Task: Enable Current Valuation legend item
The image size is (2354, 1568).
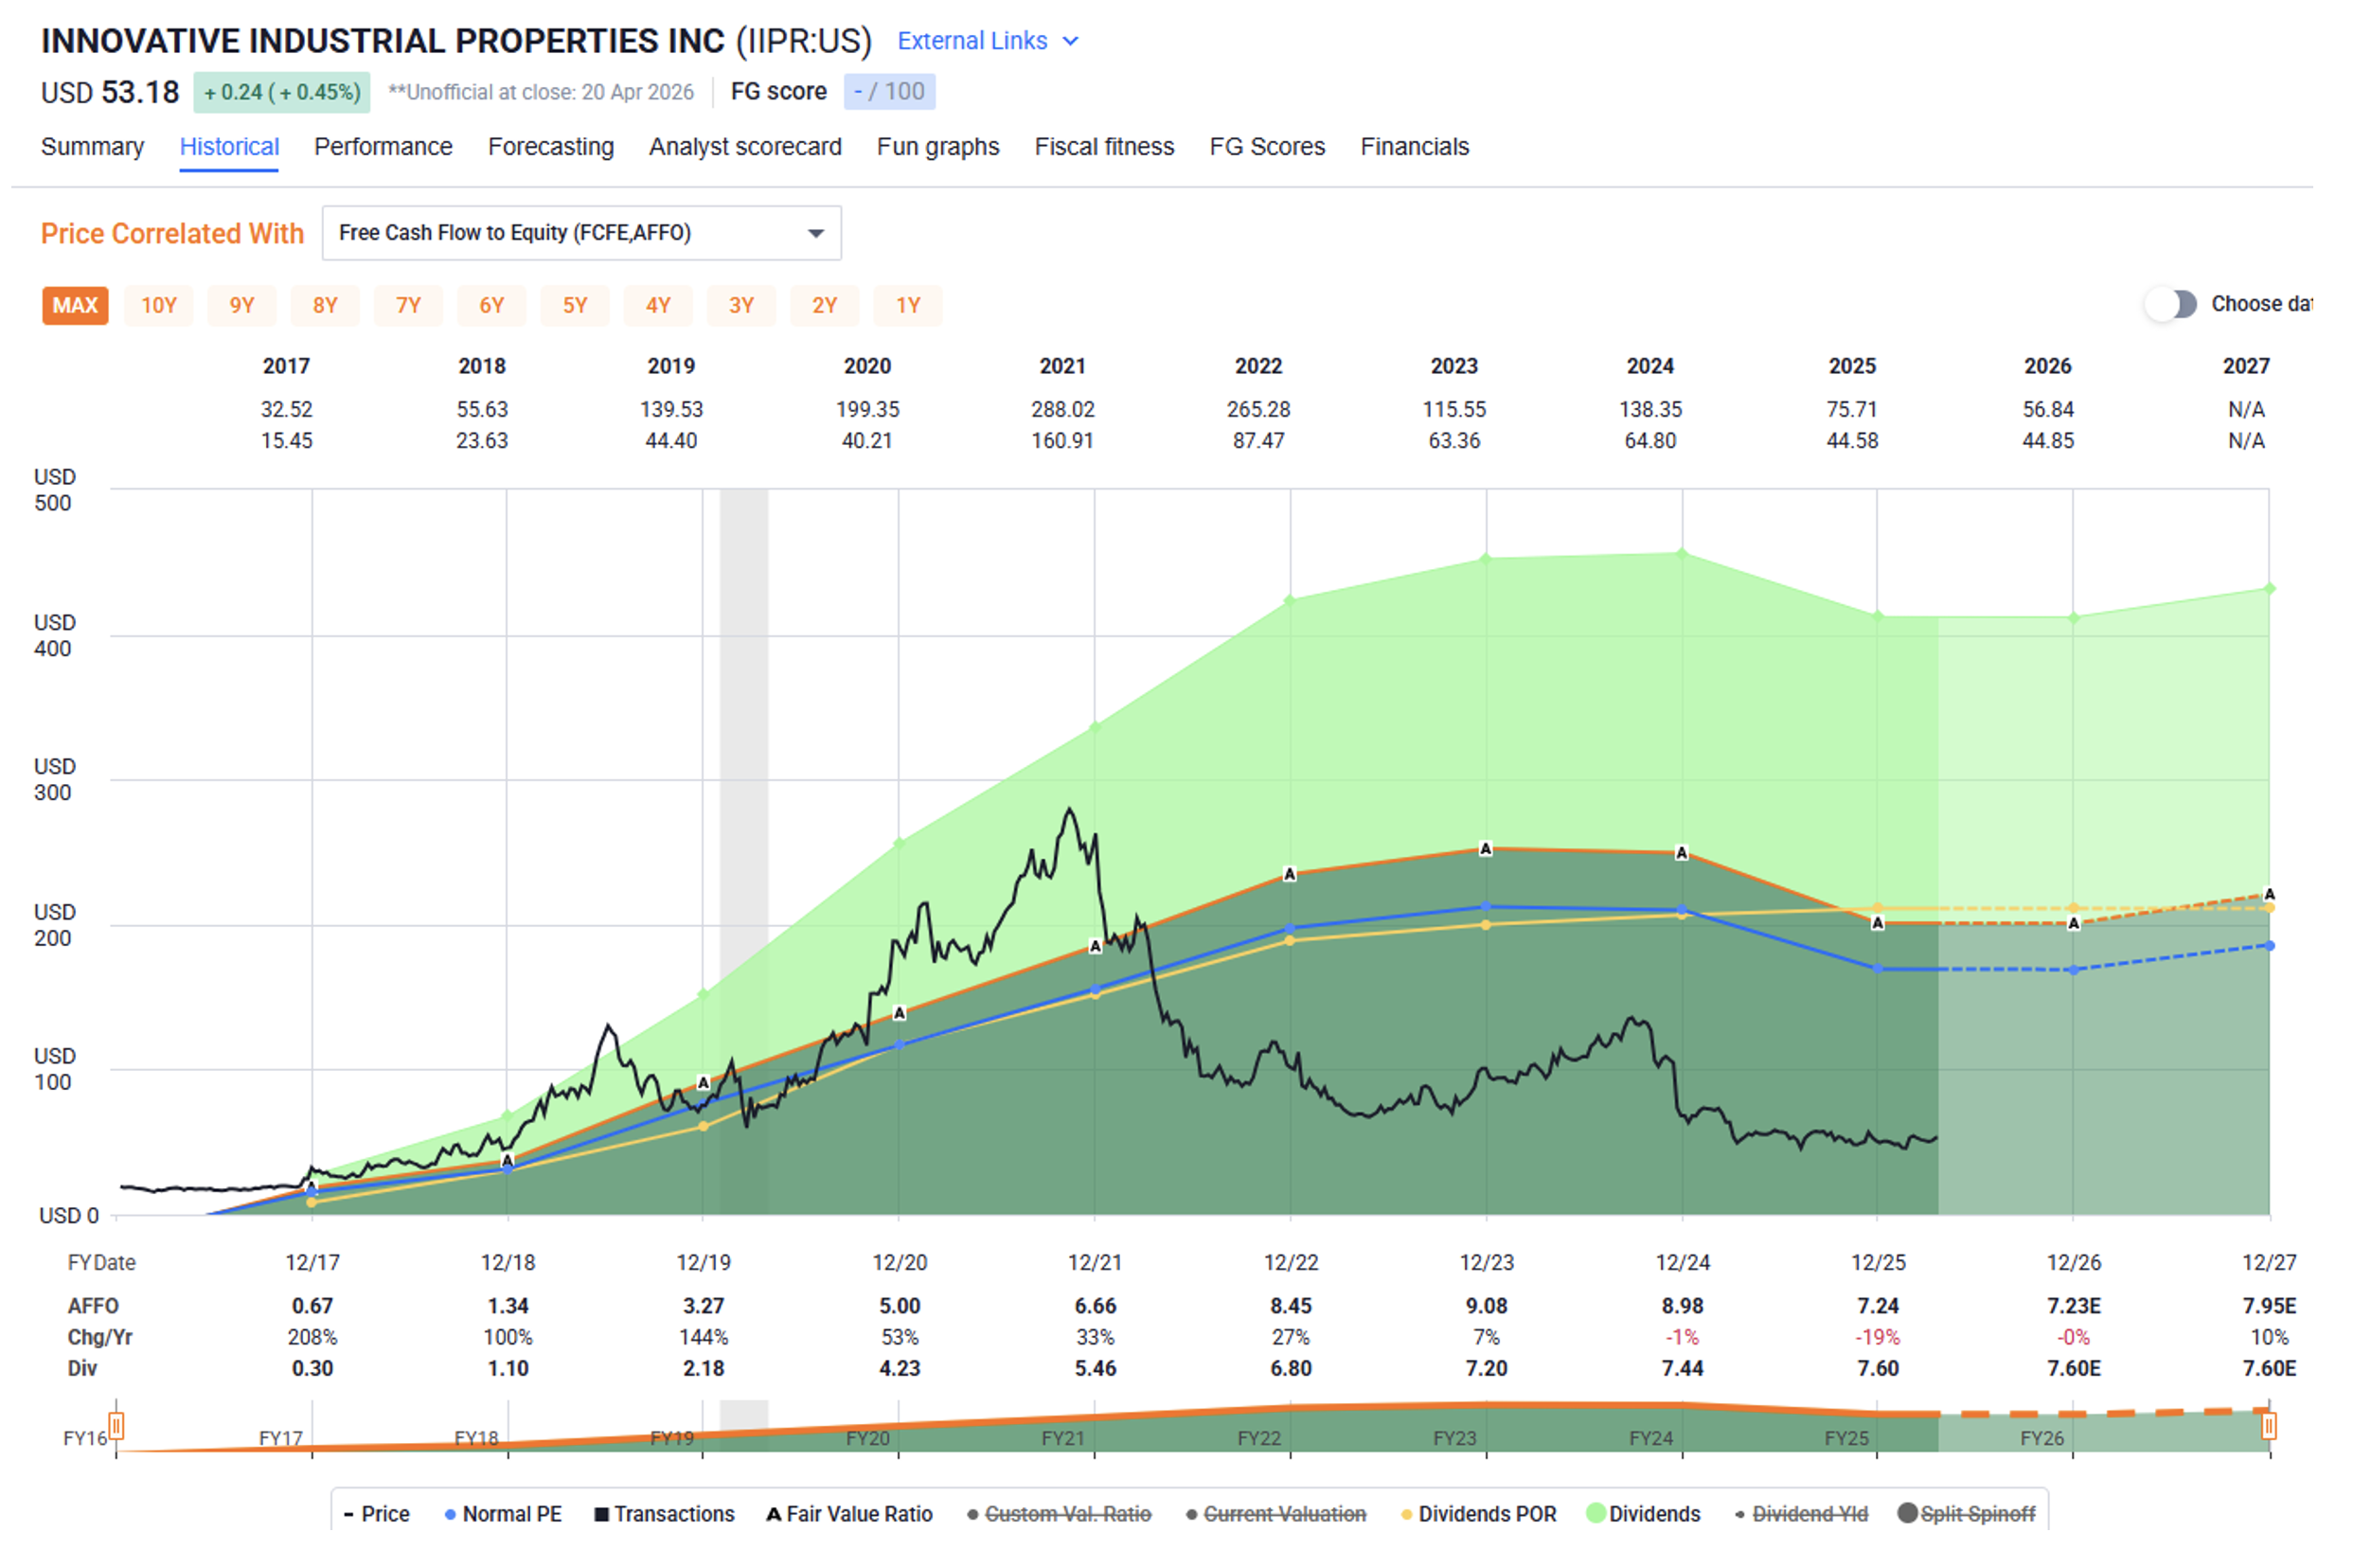Action: (1284, 1514)
